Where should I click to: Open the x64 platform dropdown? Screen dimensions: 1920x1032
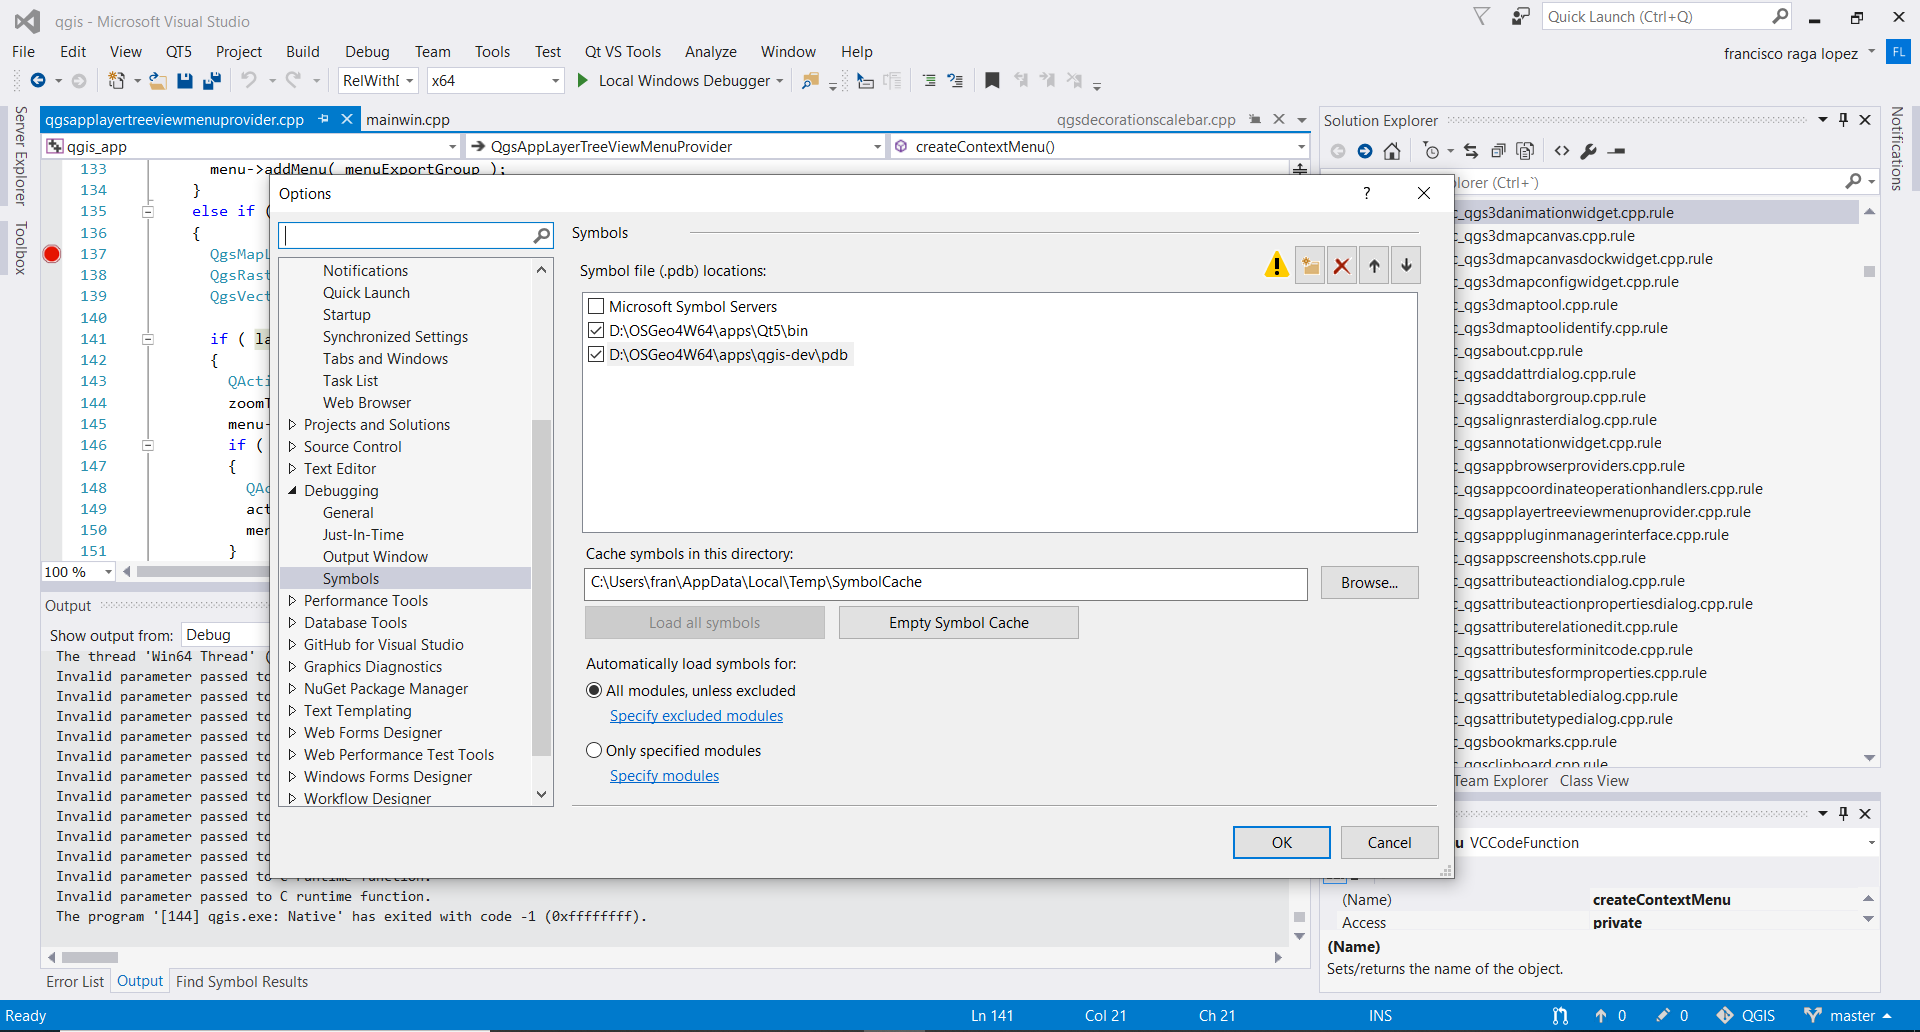(x=555, y=81)
